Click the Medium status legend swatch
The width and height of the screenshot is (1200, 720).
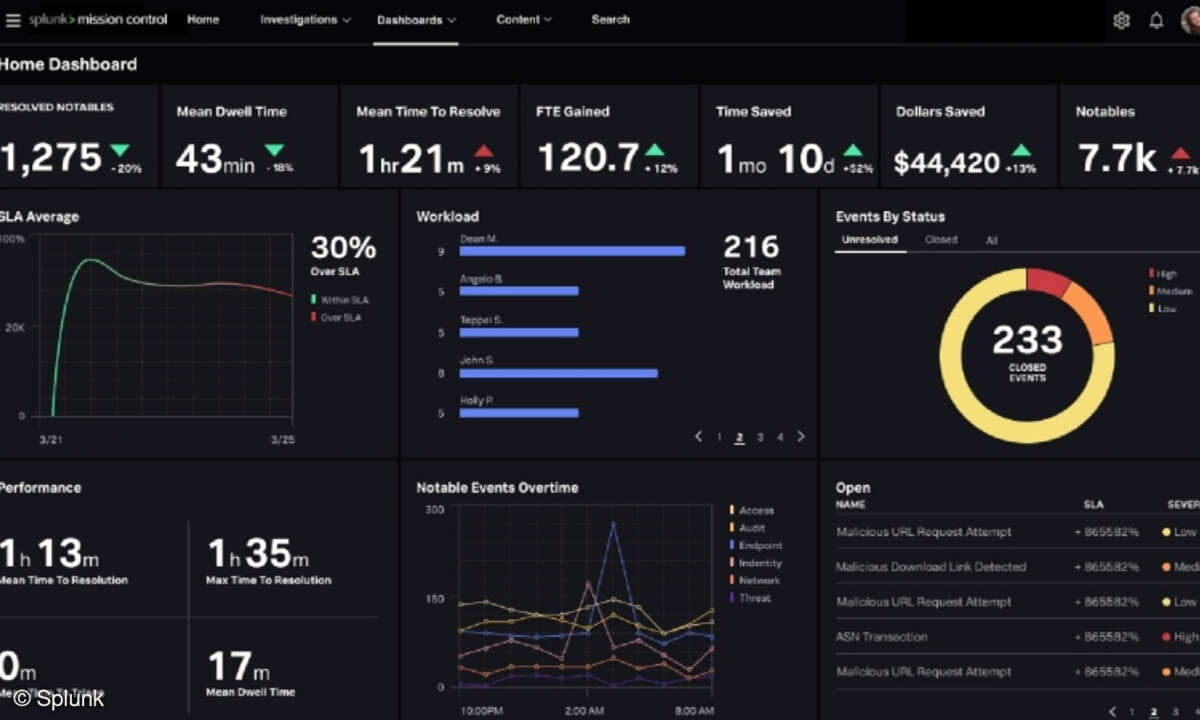1152,291
